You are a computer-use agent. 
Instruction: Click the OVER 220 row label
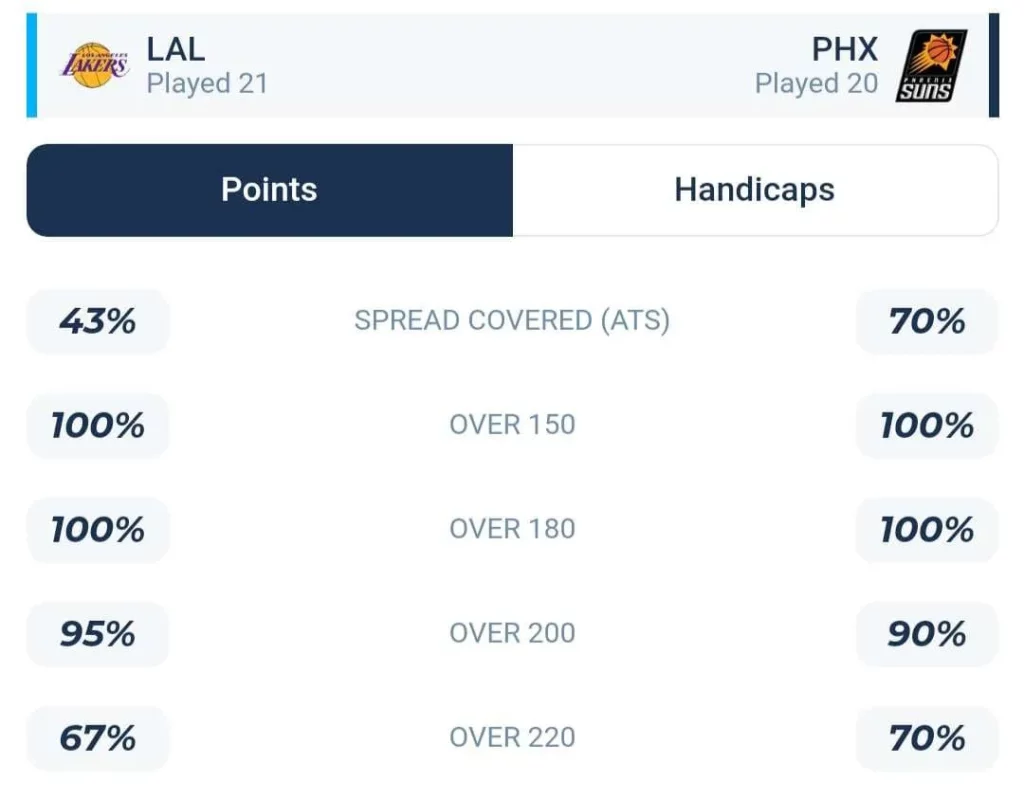click(x=512, y=738)
